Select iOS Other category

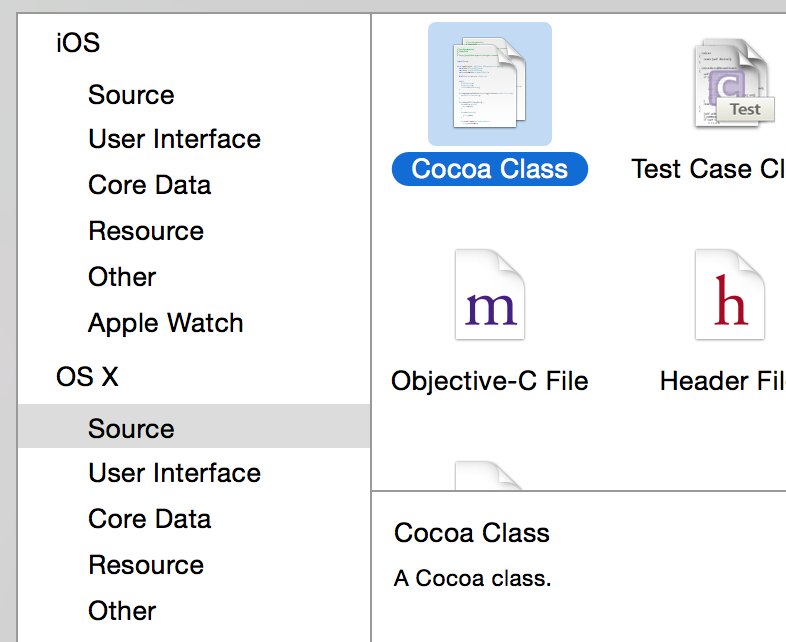tap(122, 277)
